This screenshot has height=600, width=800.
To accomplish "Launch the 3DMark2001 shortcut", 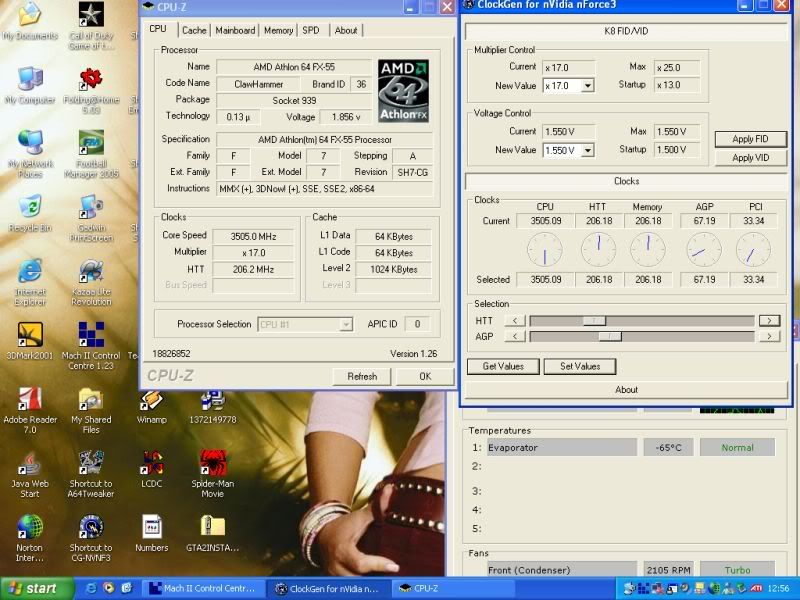I will (30, 341).
